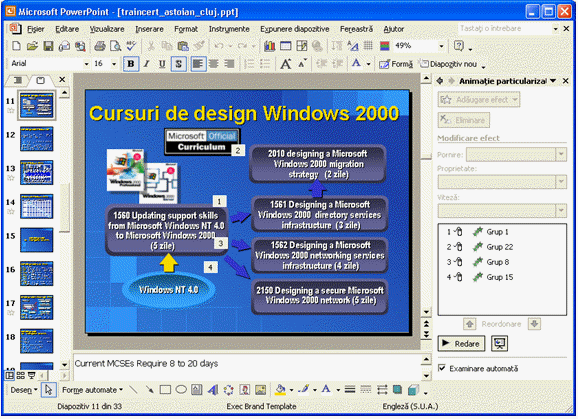This screenshot has width=578, height=419.
Task: Pick line color from the brush icon
Action: (x=304, y=390)
